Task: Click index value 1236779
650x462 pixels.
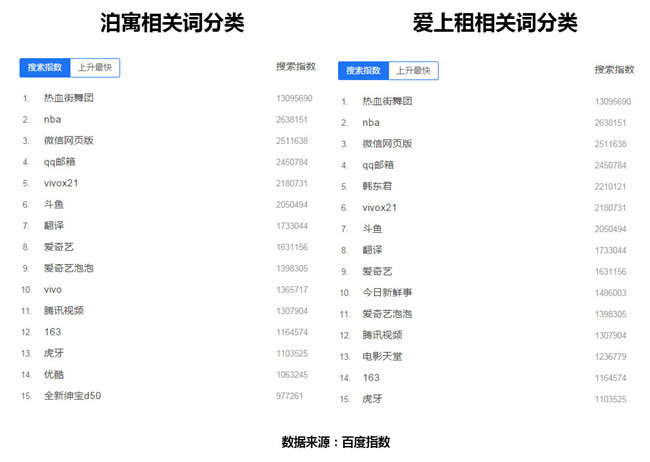Action: [610, 357]
